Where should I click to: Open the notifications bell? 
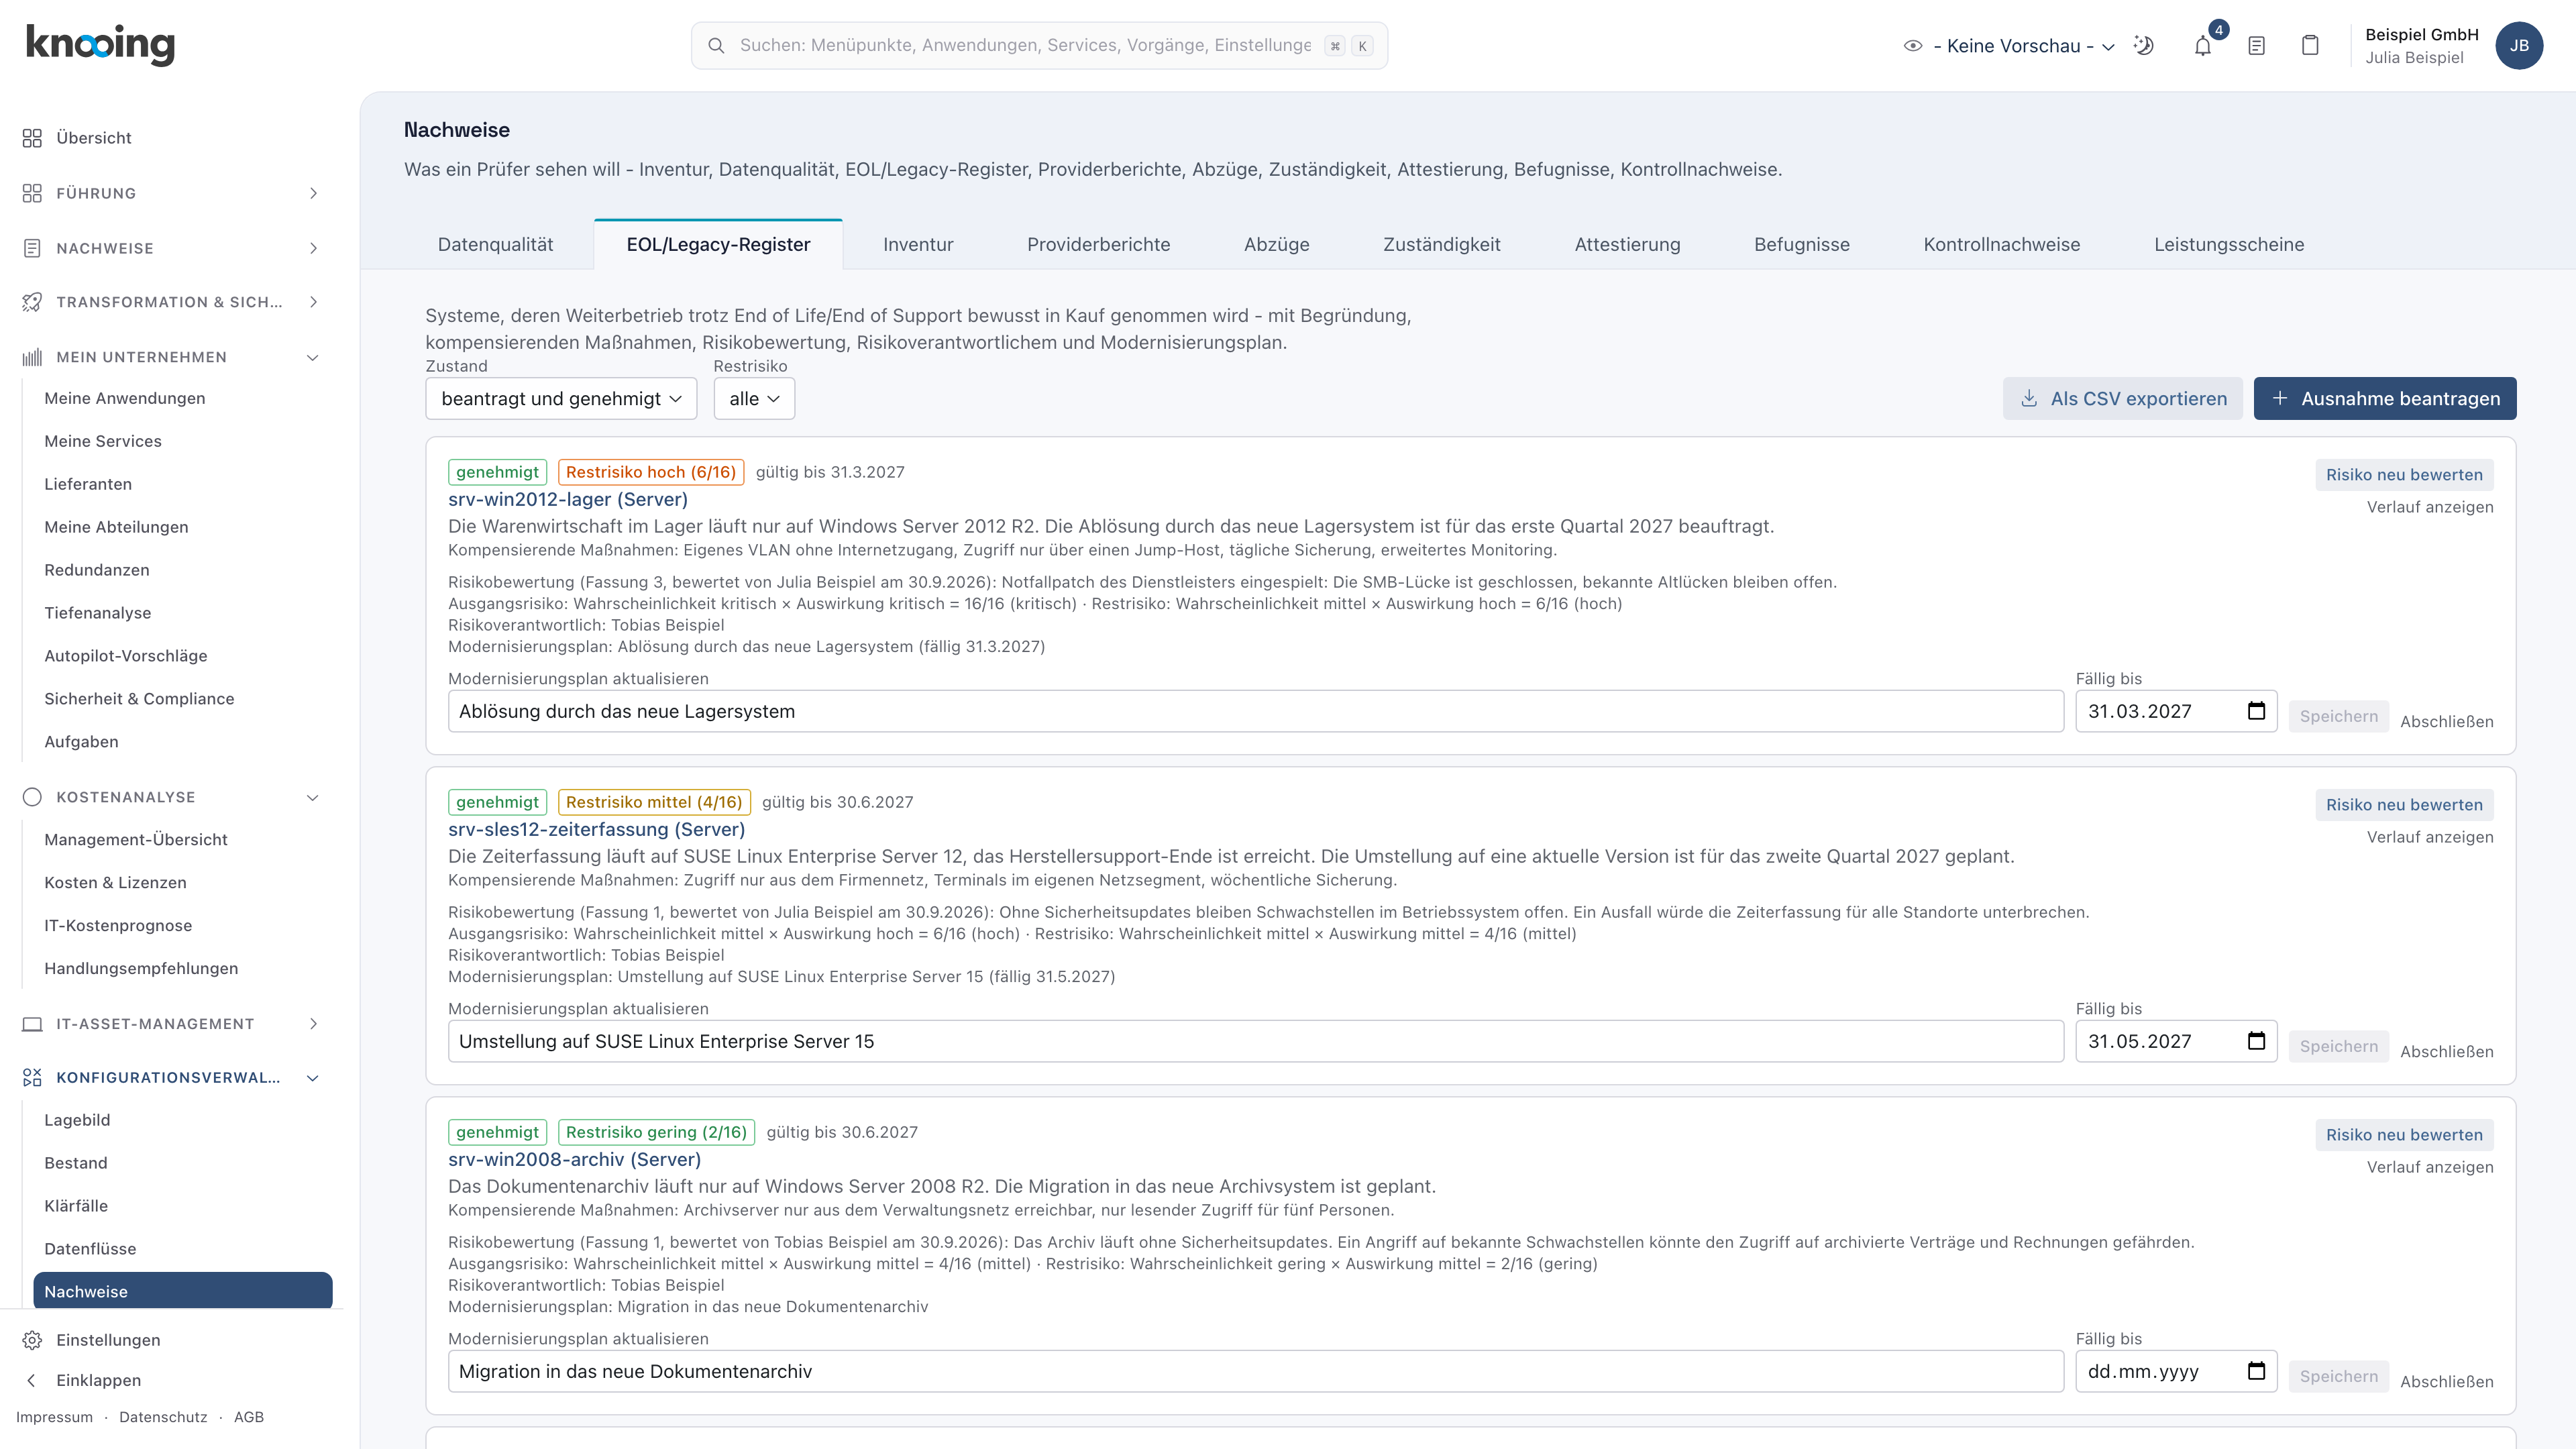2202,45
